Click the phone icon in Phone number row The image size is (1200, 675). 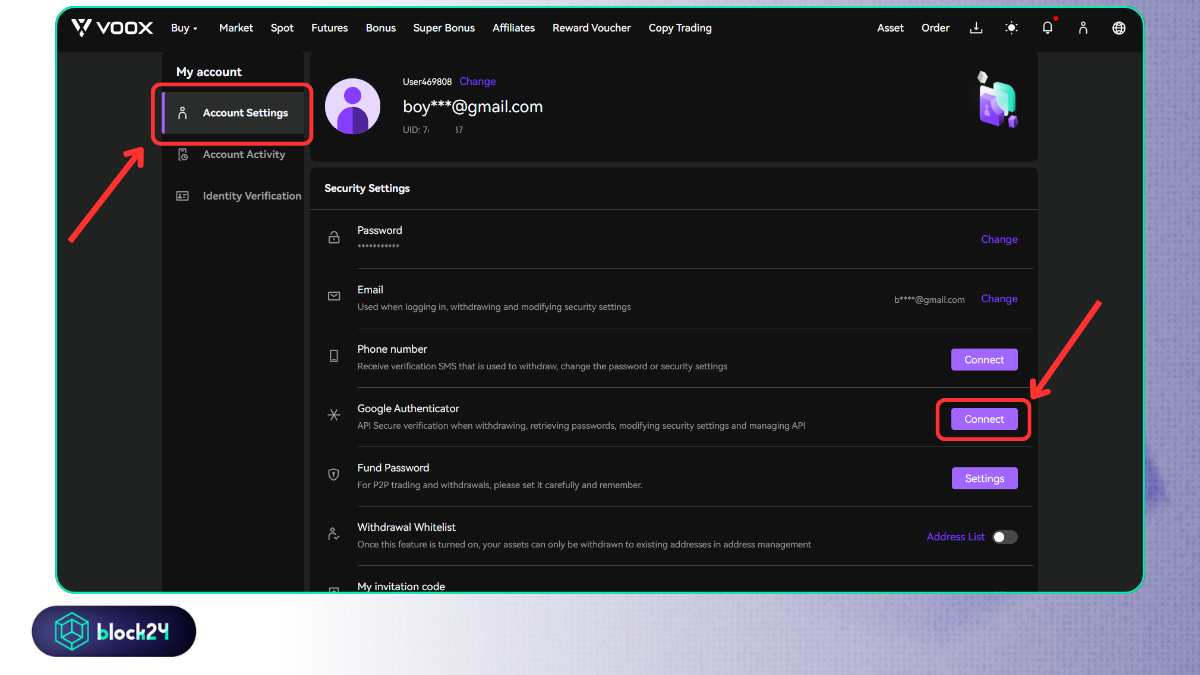coord(334,356)
